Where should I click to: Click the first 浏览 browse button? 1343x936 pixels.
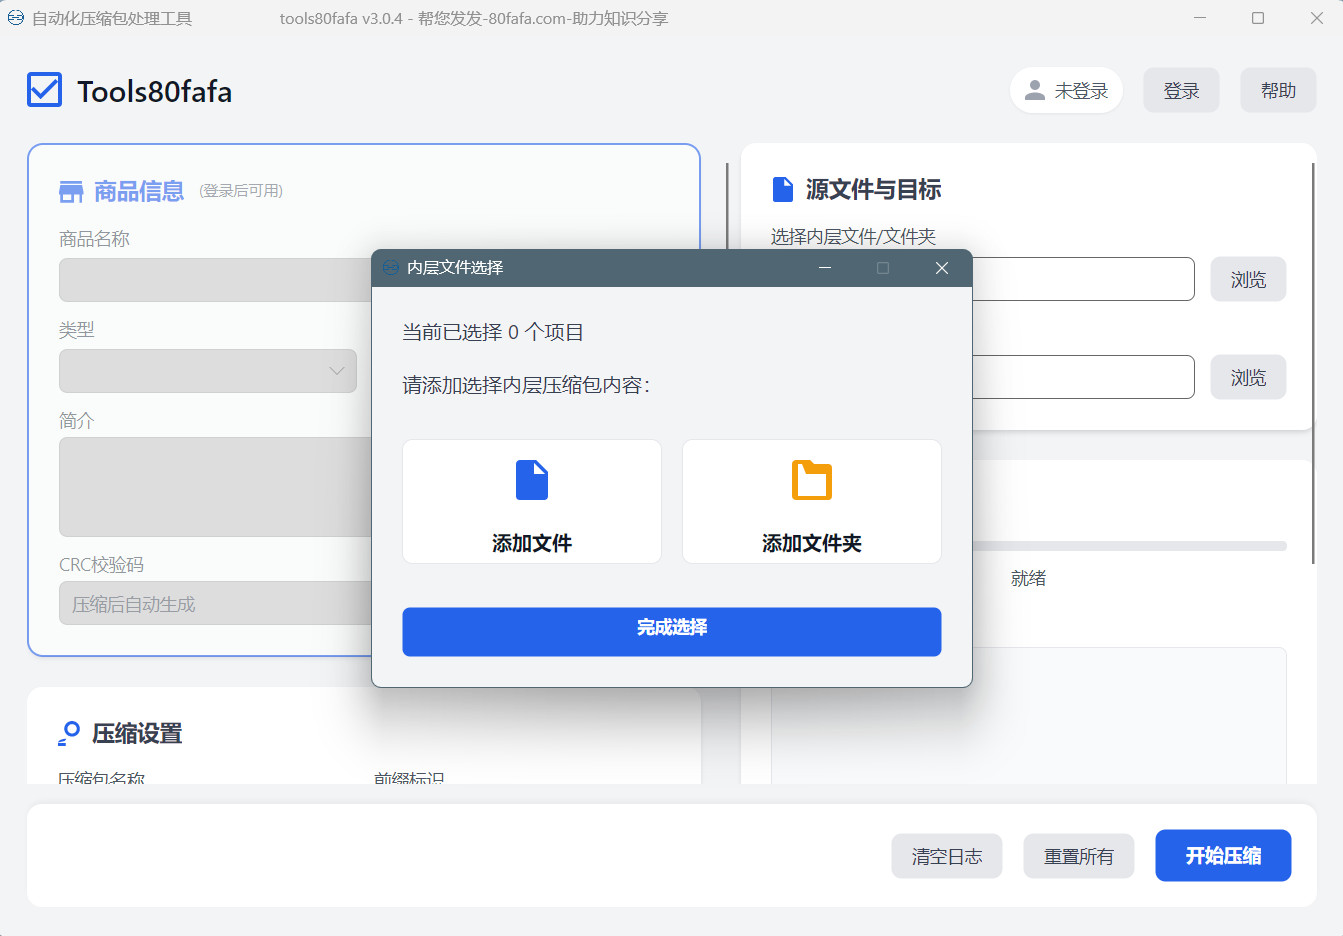point(1248,280)
